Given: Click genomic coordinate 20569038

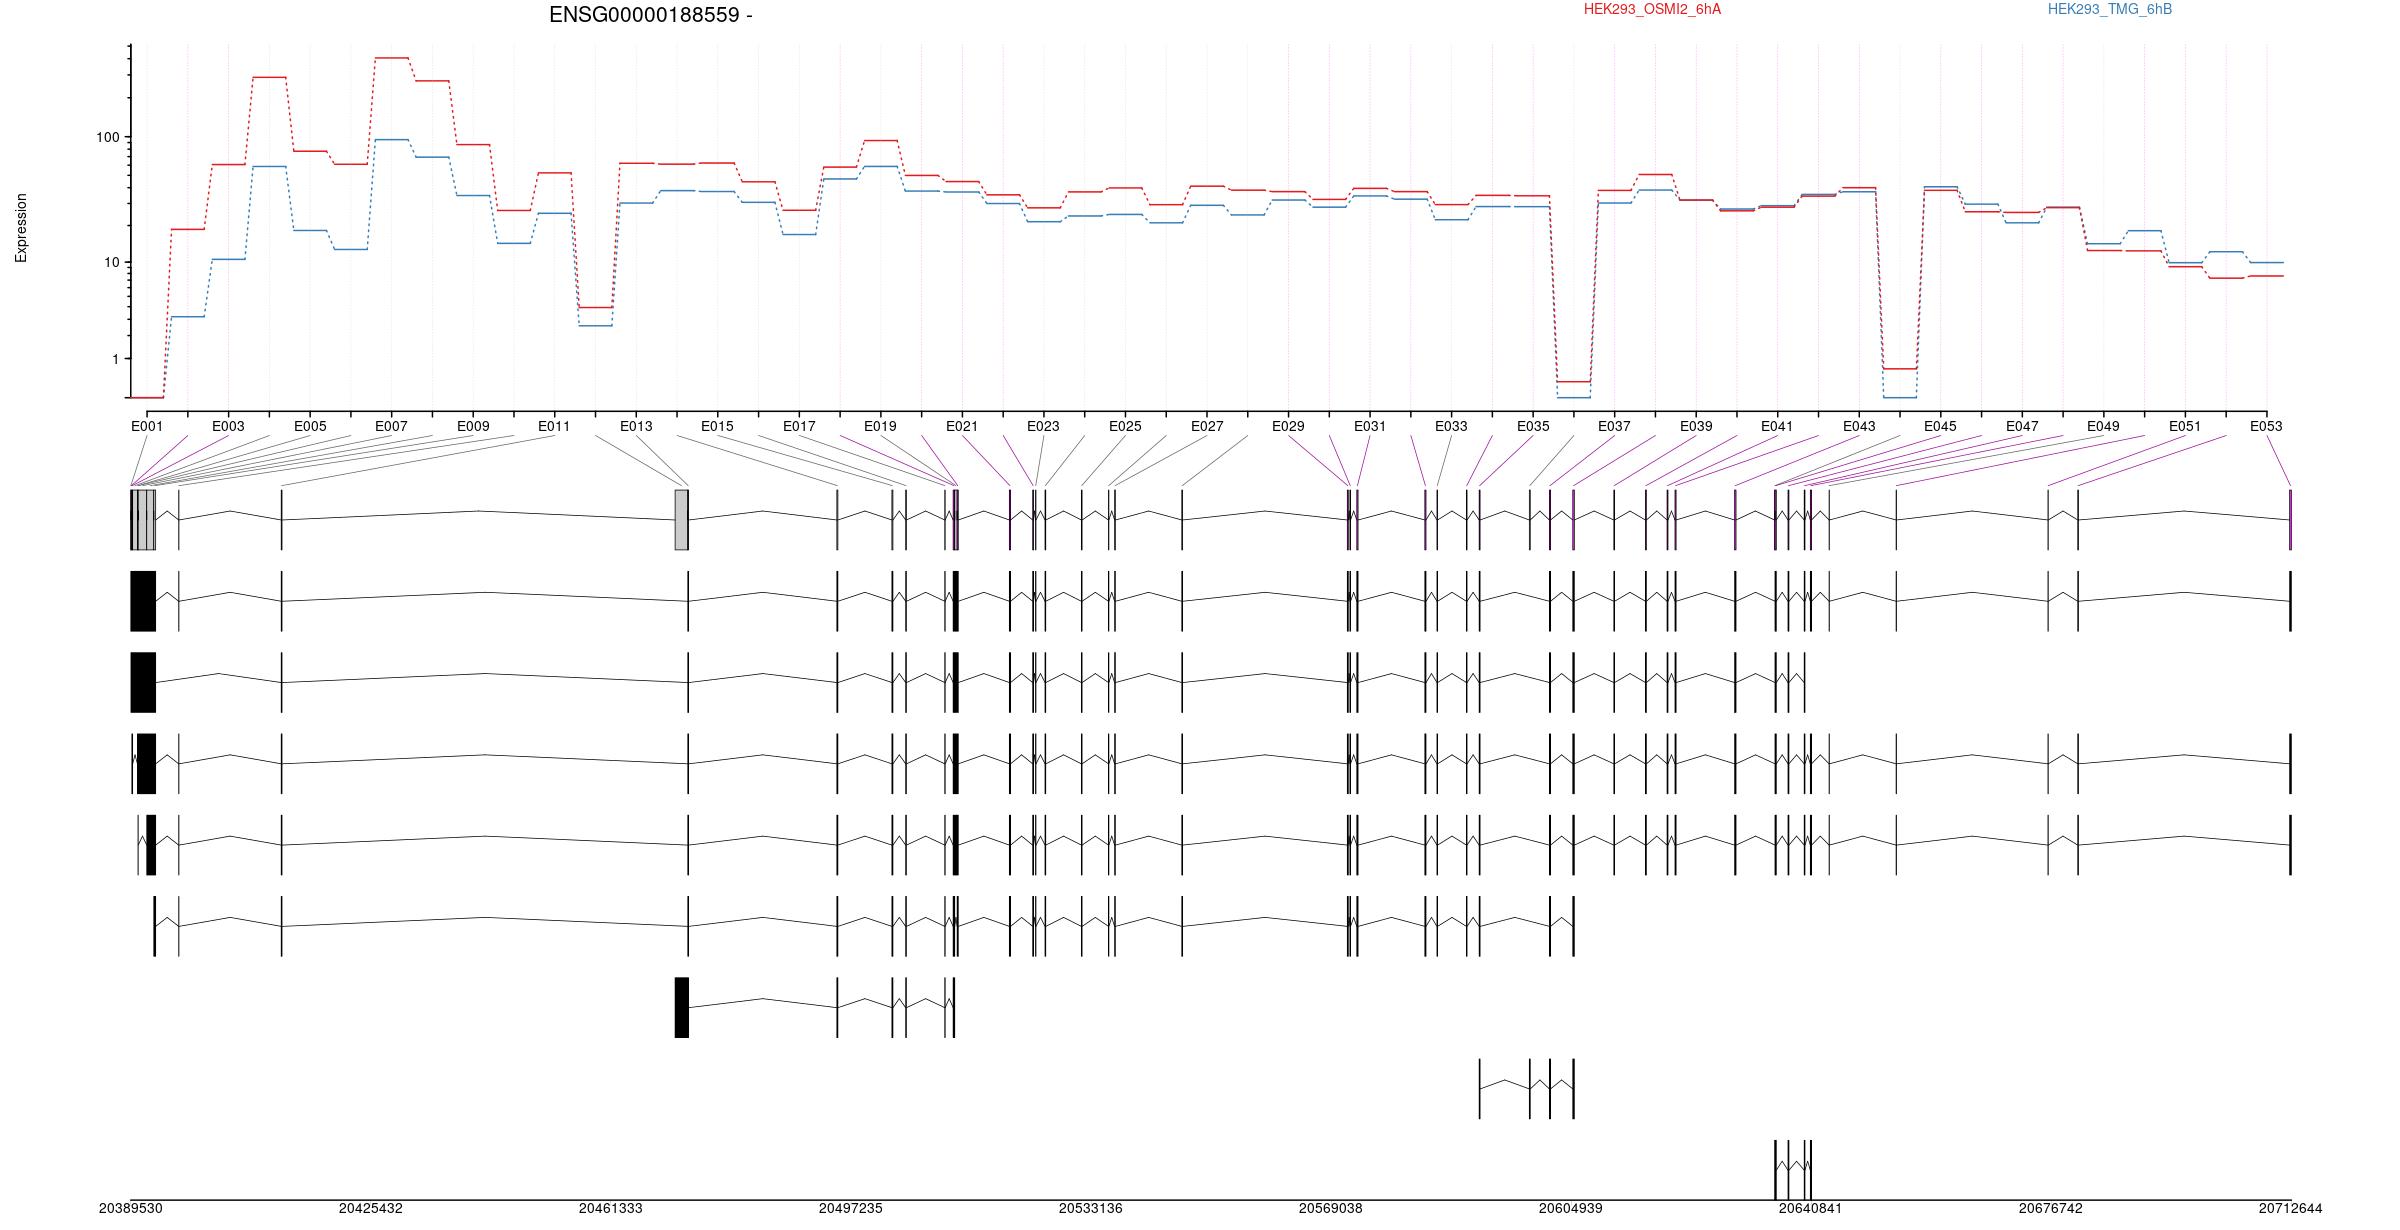Looking at the screenshot, I should [1330, 1209].
